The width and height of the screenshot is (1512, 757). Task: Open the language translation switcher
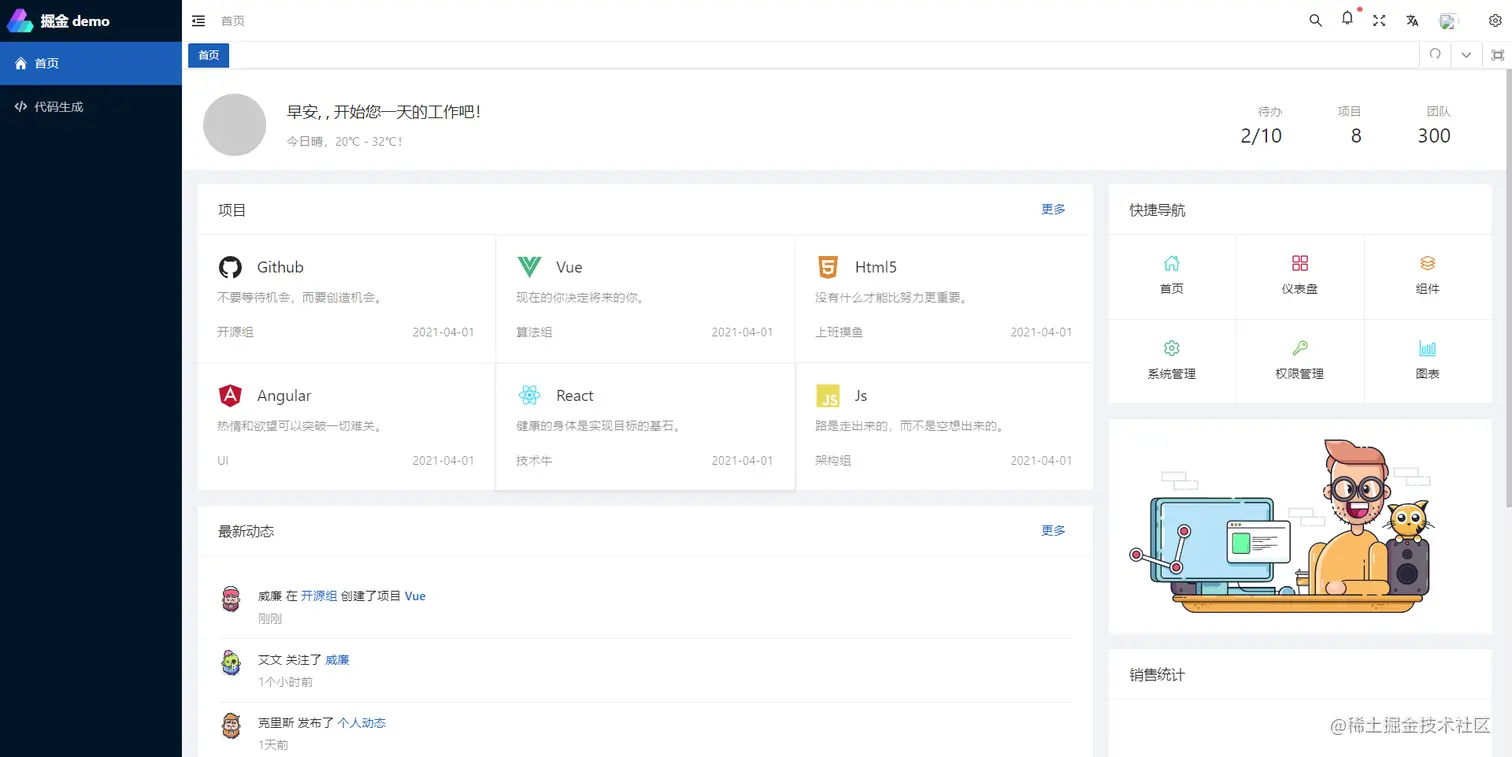1412,21
